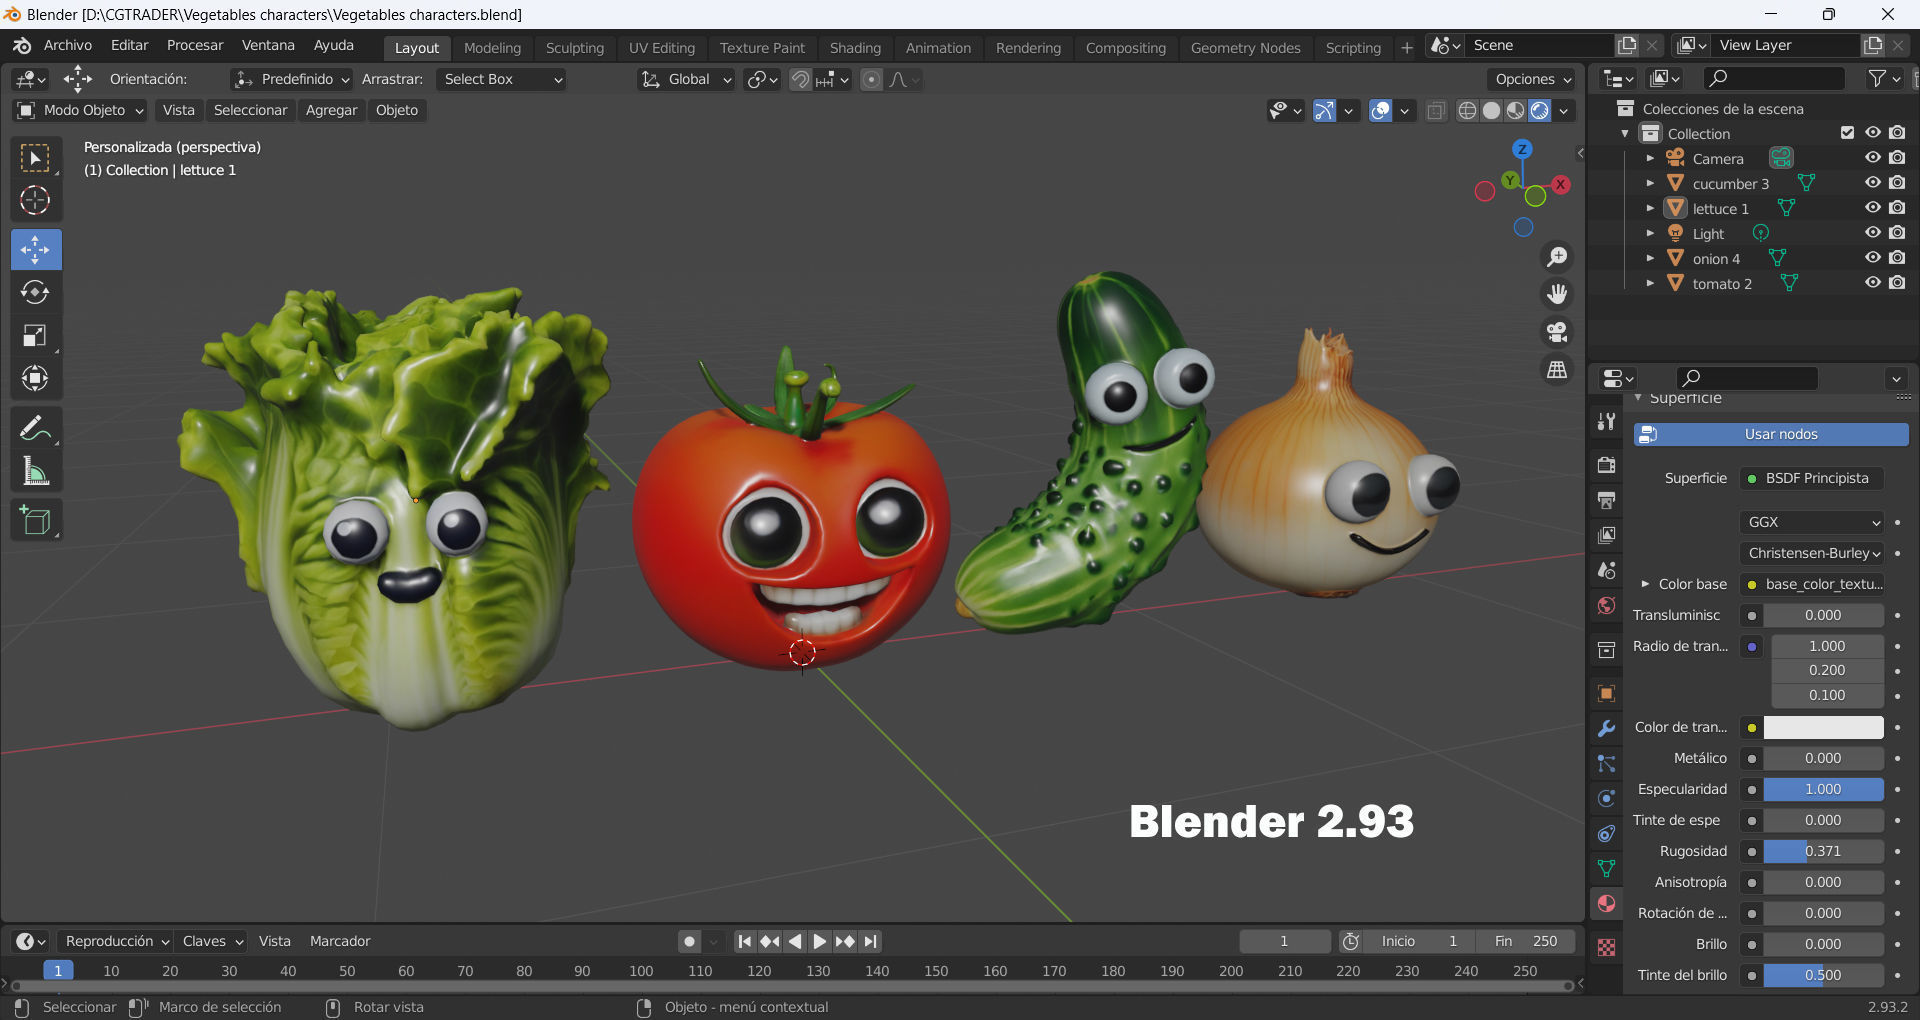1920x1020 pixels.
Task: Open Material properties tab
Action: pyautogui.click(x=1606, y=903)
